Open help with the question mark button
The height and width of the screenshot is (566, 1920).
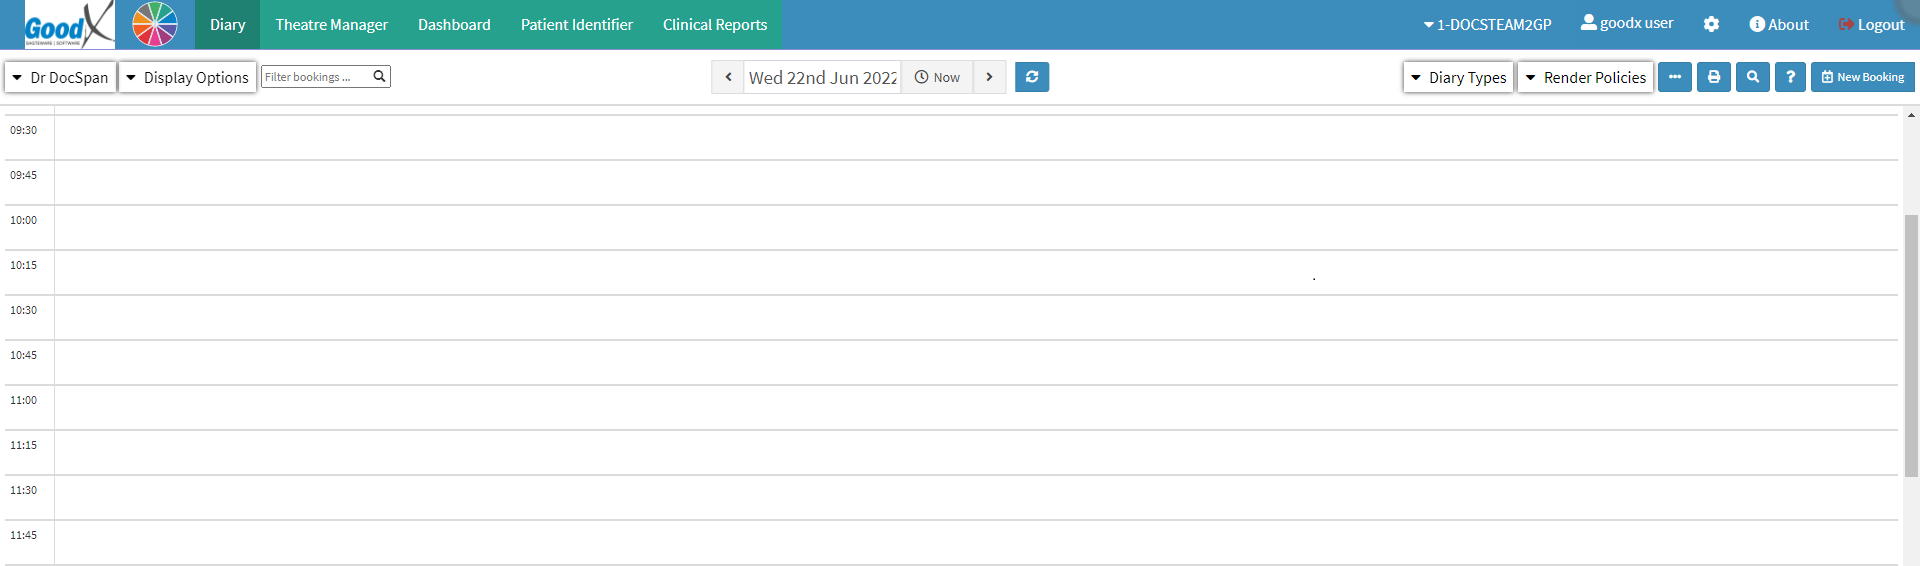[x=1790, y=77]
